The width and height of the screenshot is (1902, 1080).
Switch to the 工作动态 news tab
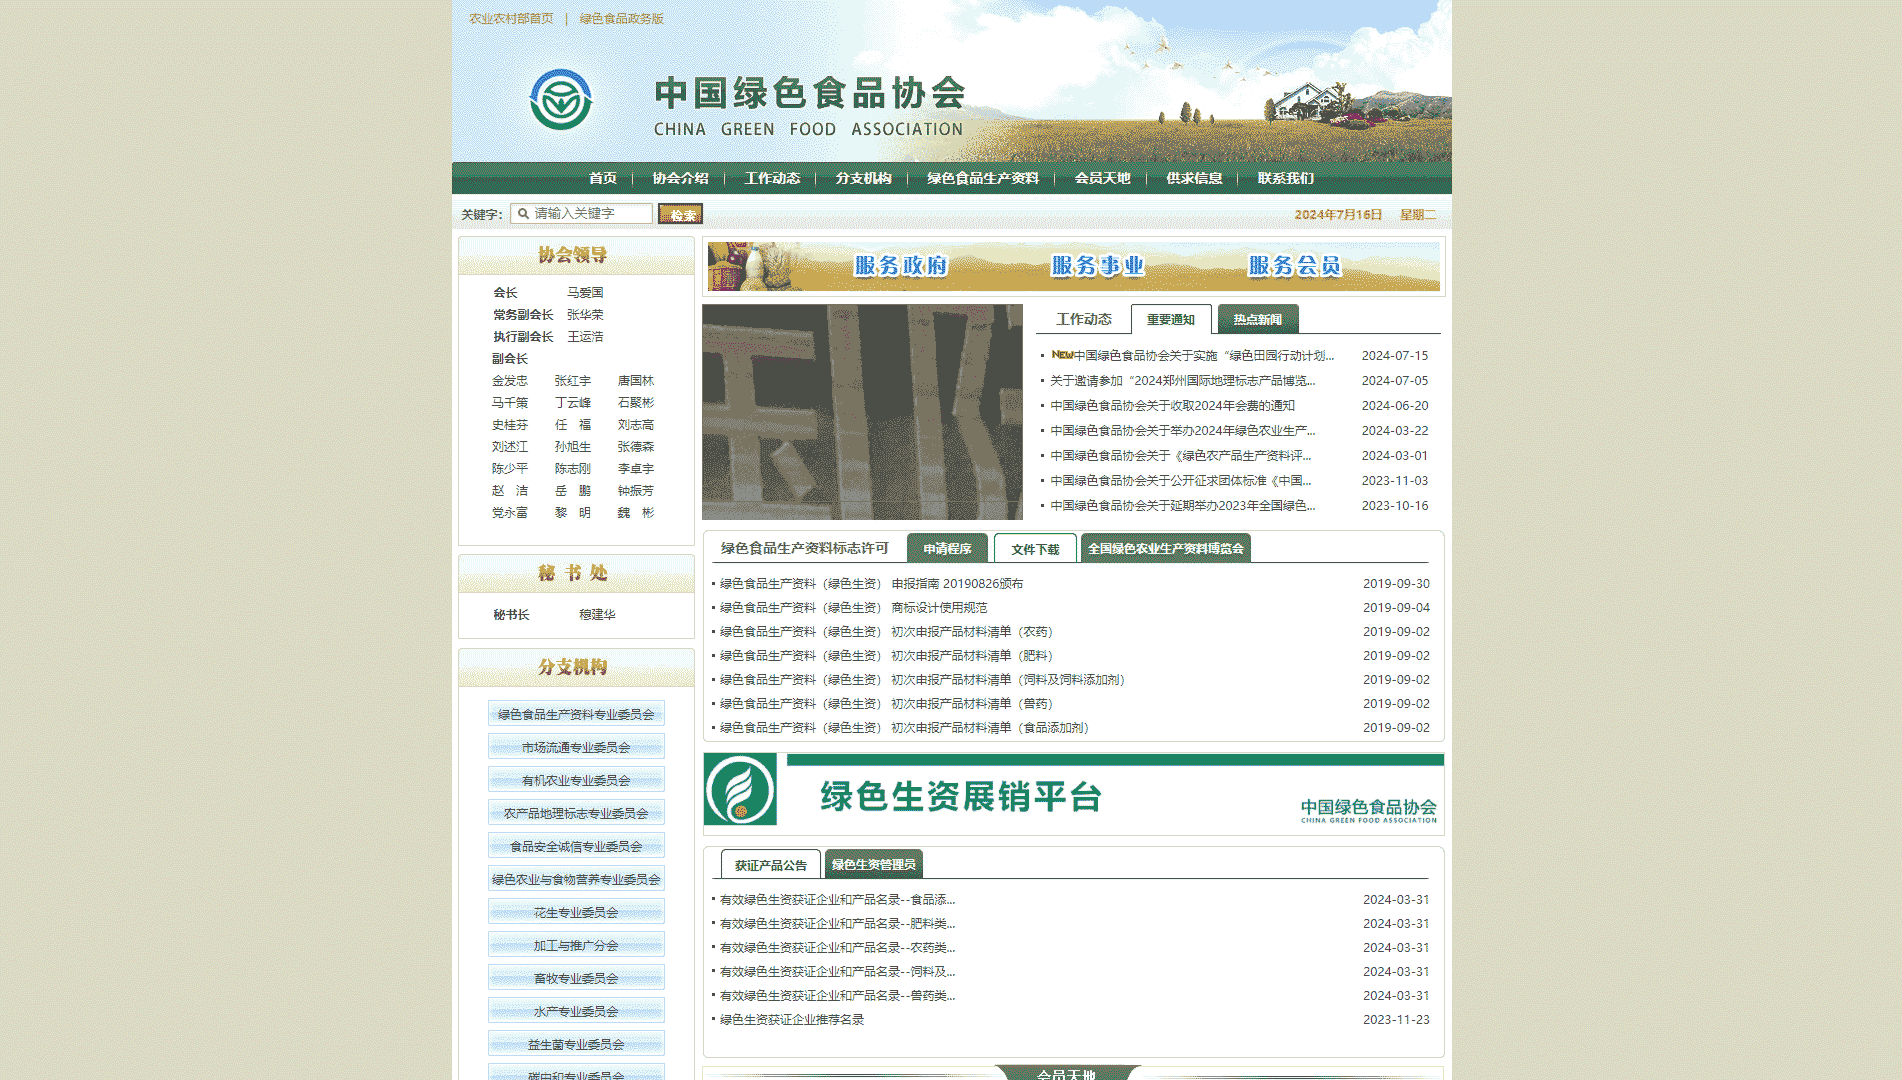[x=1084, y=319]
